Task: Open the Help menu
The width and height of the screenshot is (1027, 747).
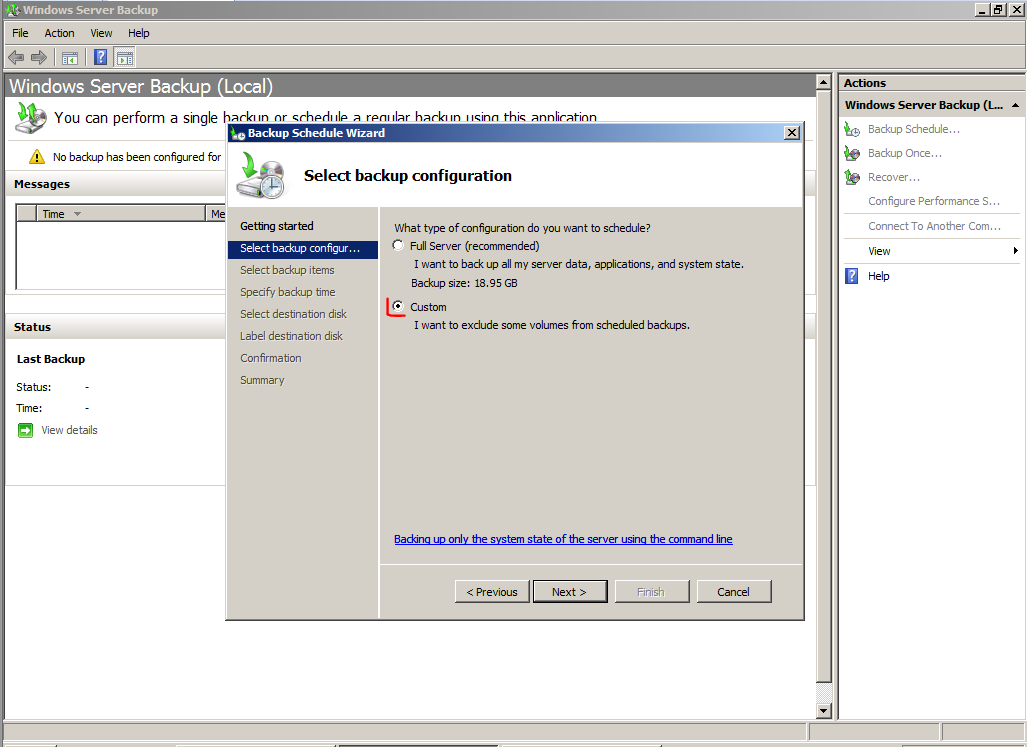Action: tap(139, 33)
